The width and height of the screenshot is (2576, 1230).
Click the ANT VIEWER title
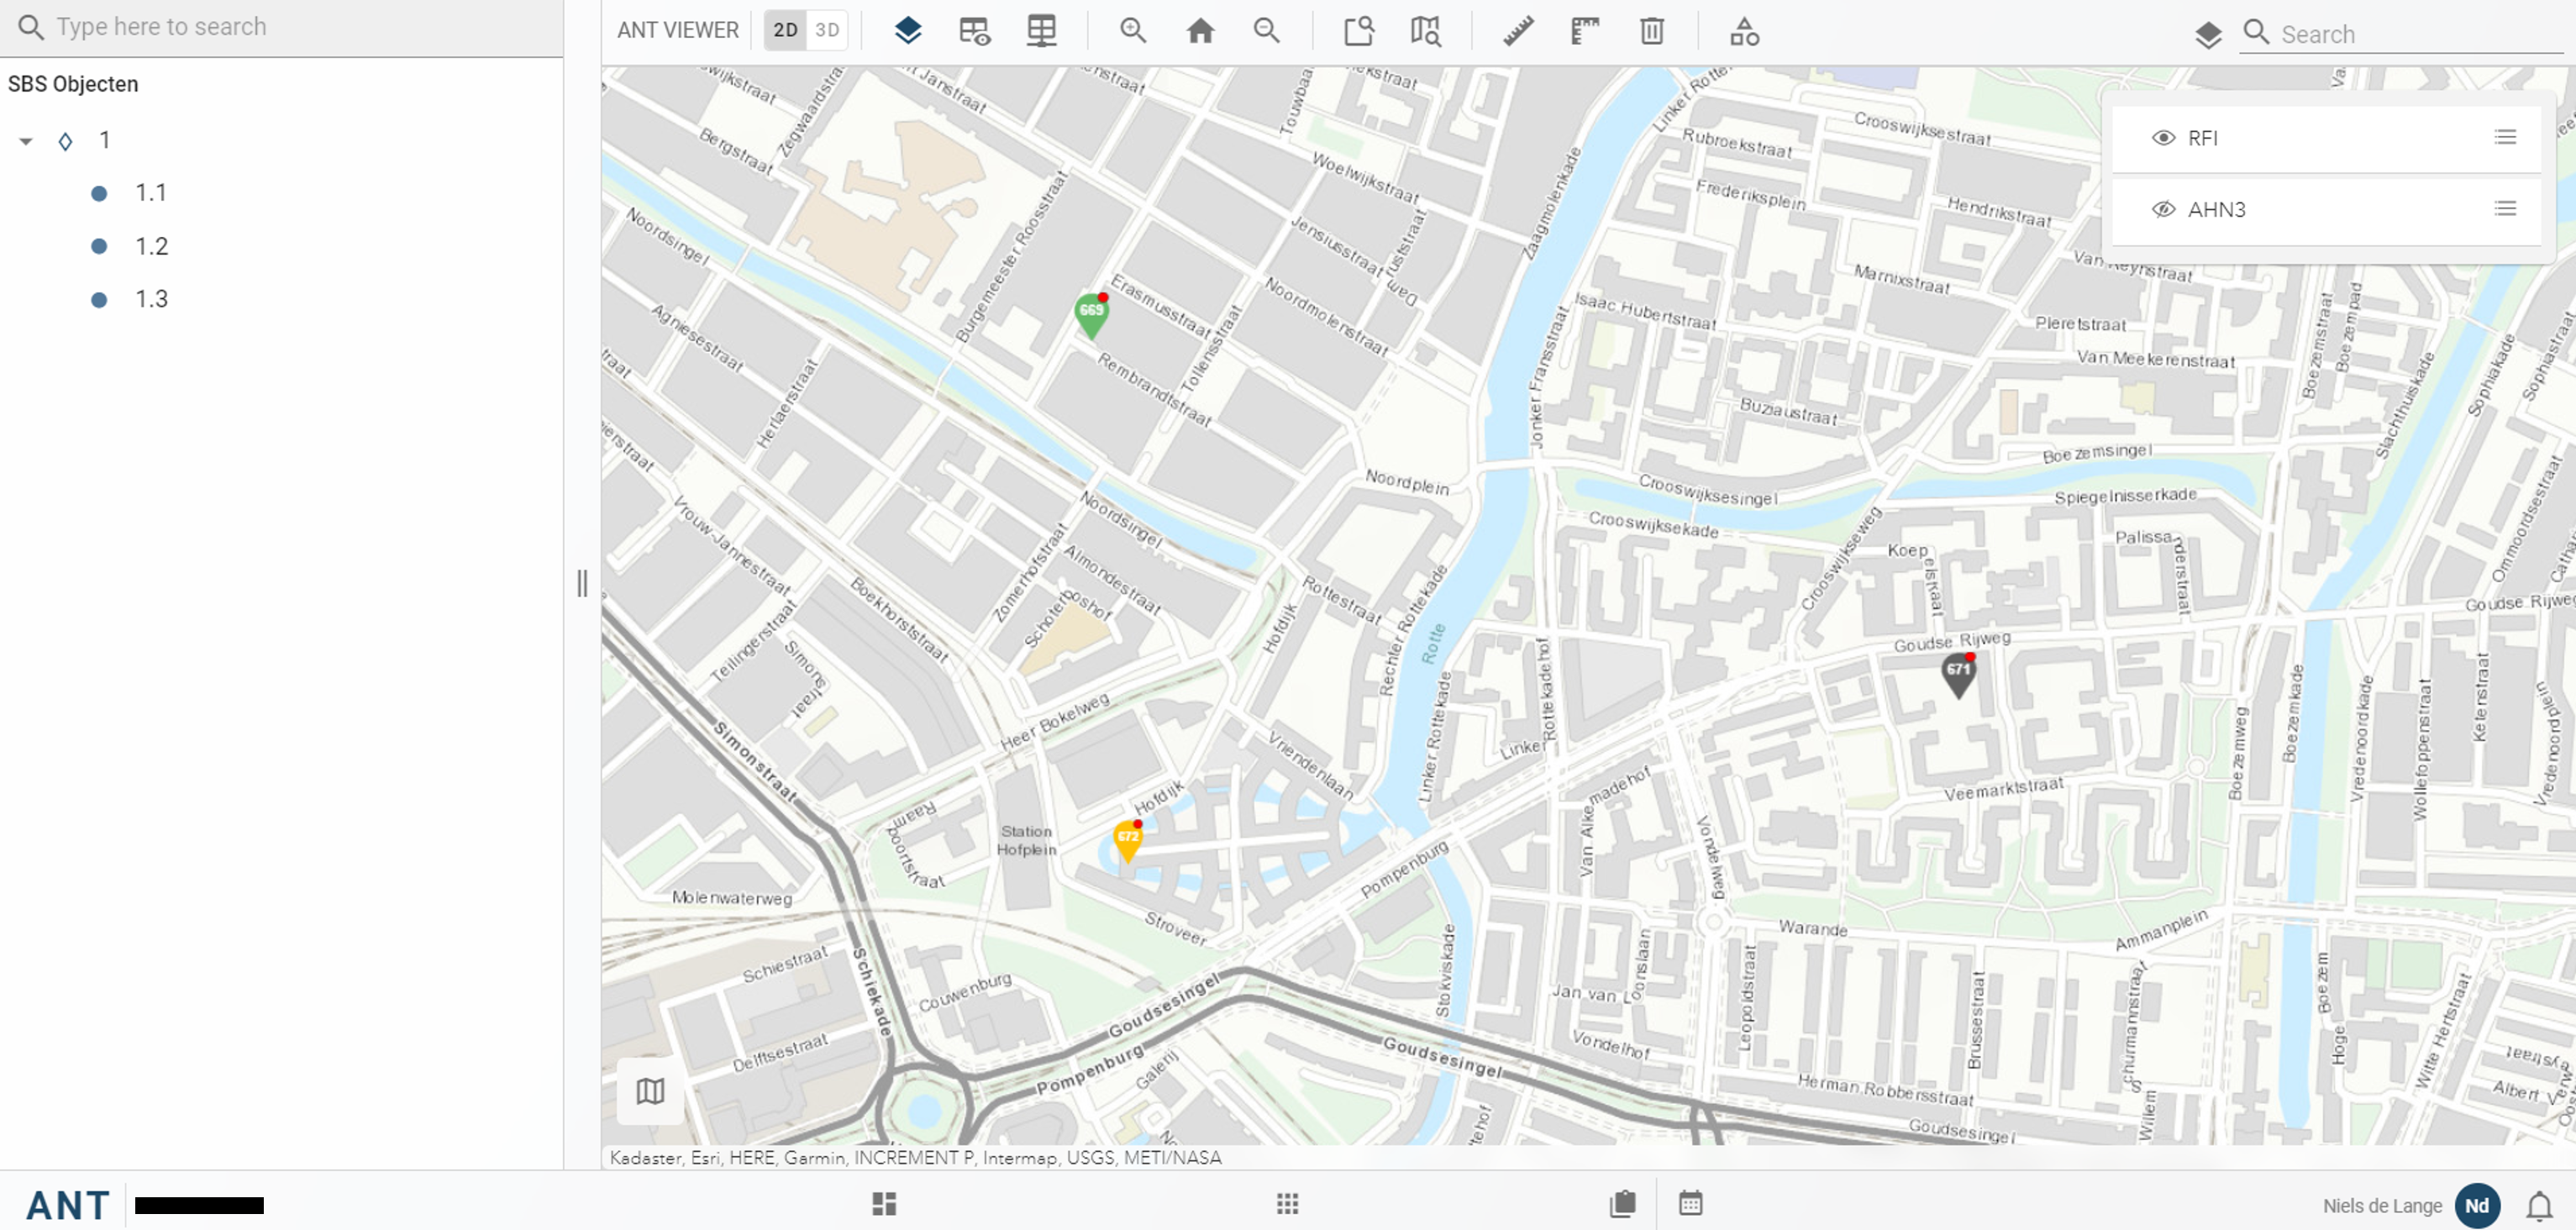(677, 30)
